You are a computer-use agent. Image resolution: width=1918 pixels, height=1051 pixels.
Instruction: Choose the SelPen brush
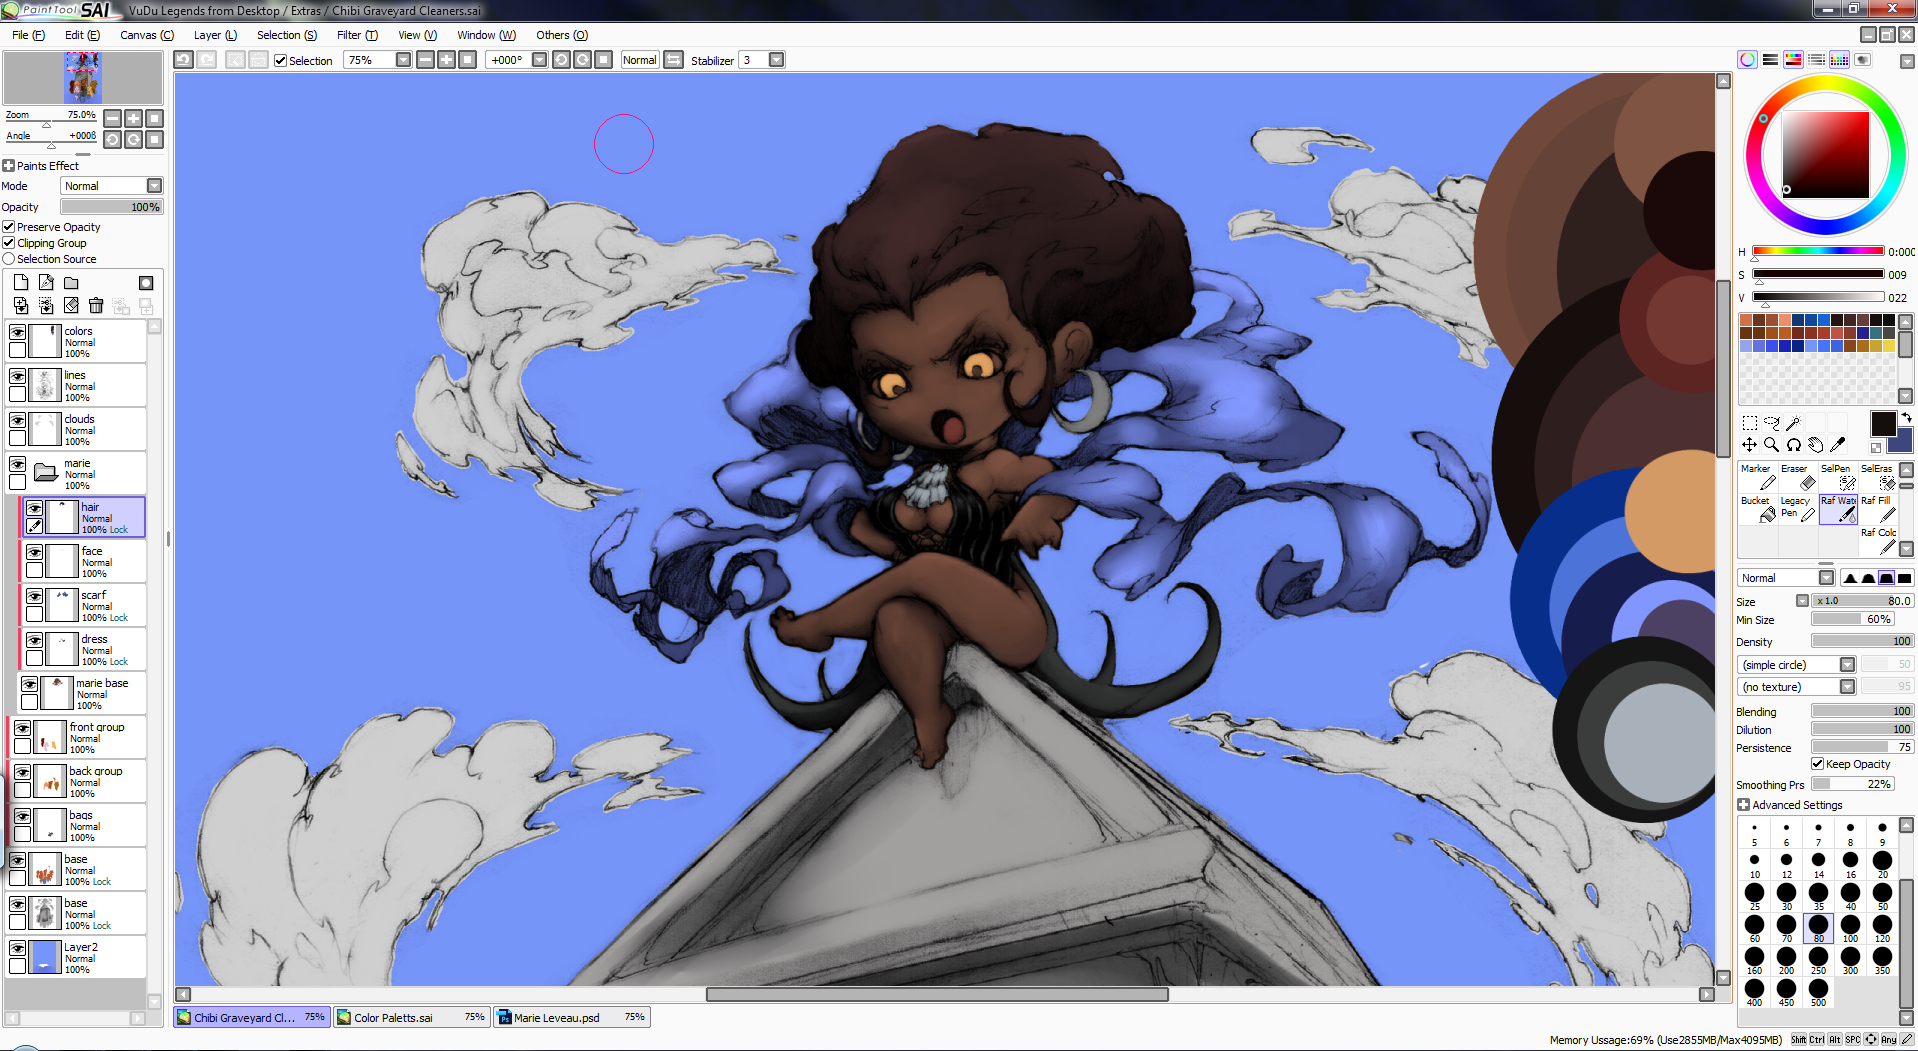click(1838, 477)
